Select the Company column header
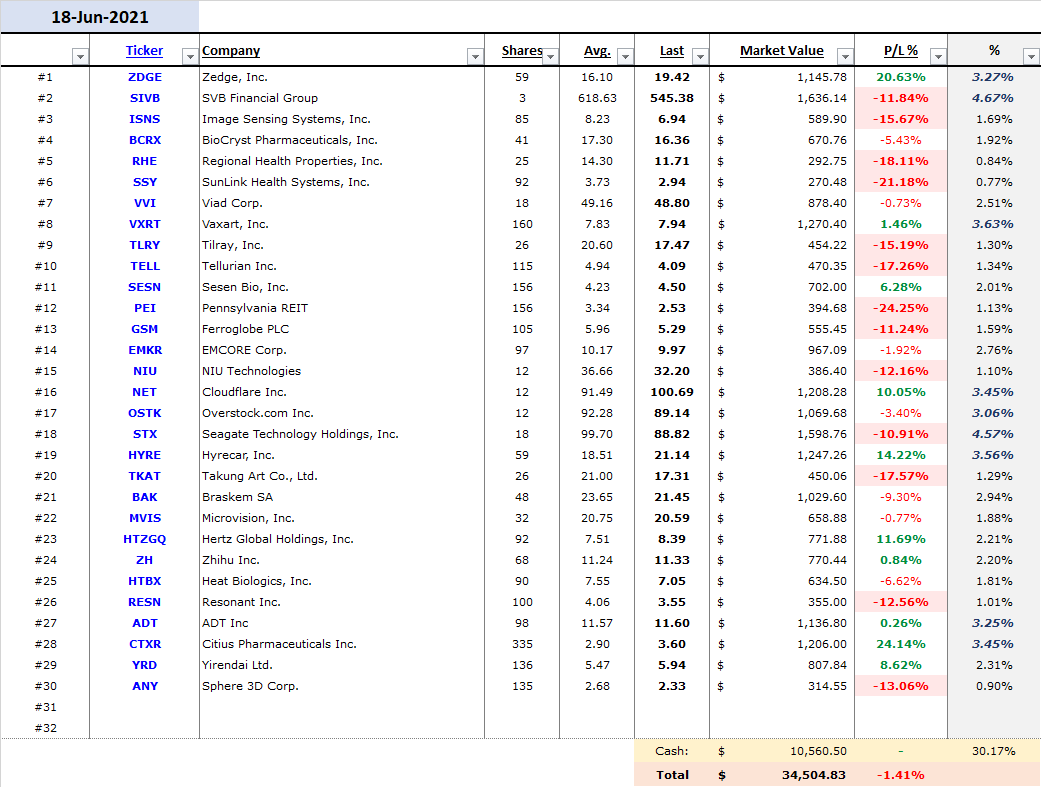The height and width of the screenshot is (787, 1041). point(231,50)
